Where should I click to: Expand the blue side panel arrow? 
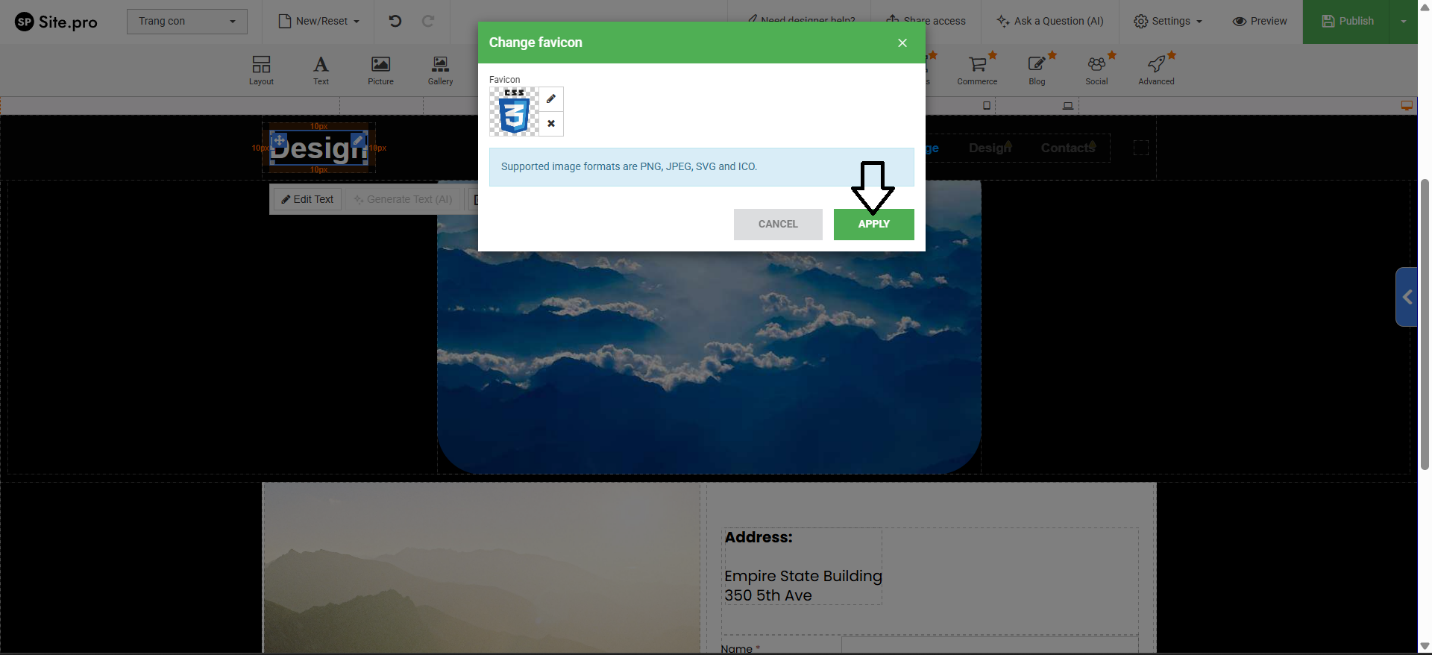(1407, 297)
